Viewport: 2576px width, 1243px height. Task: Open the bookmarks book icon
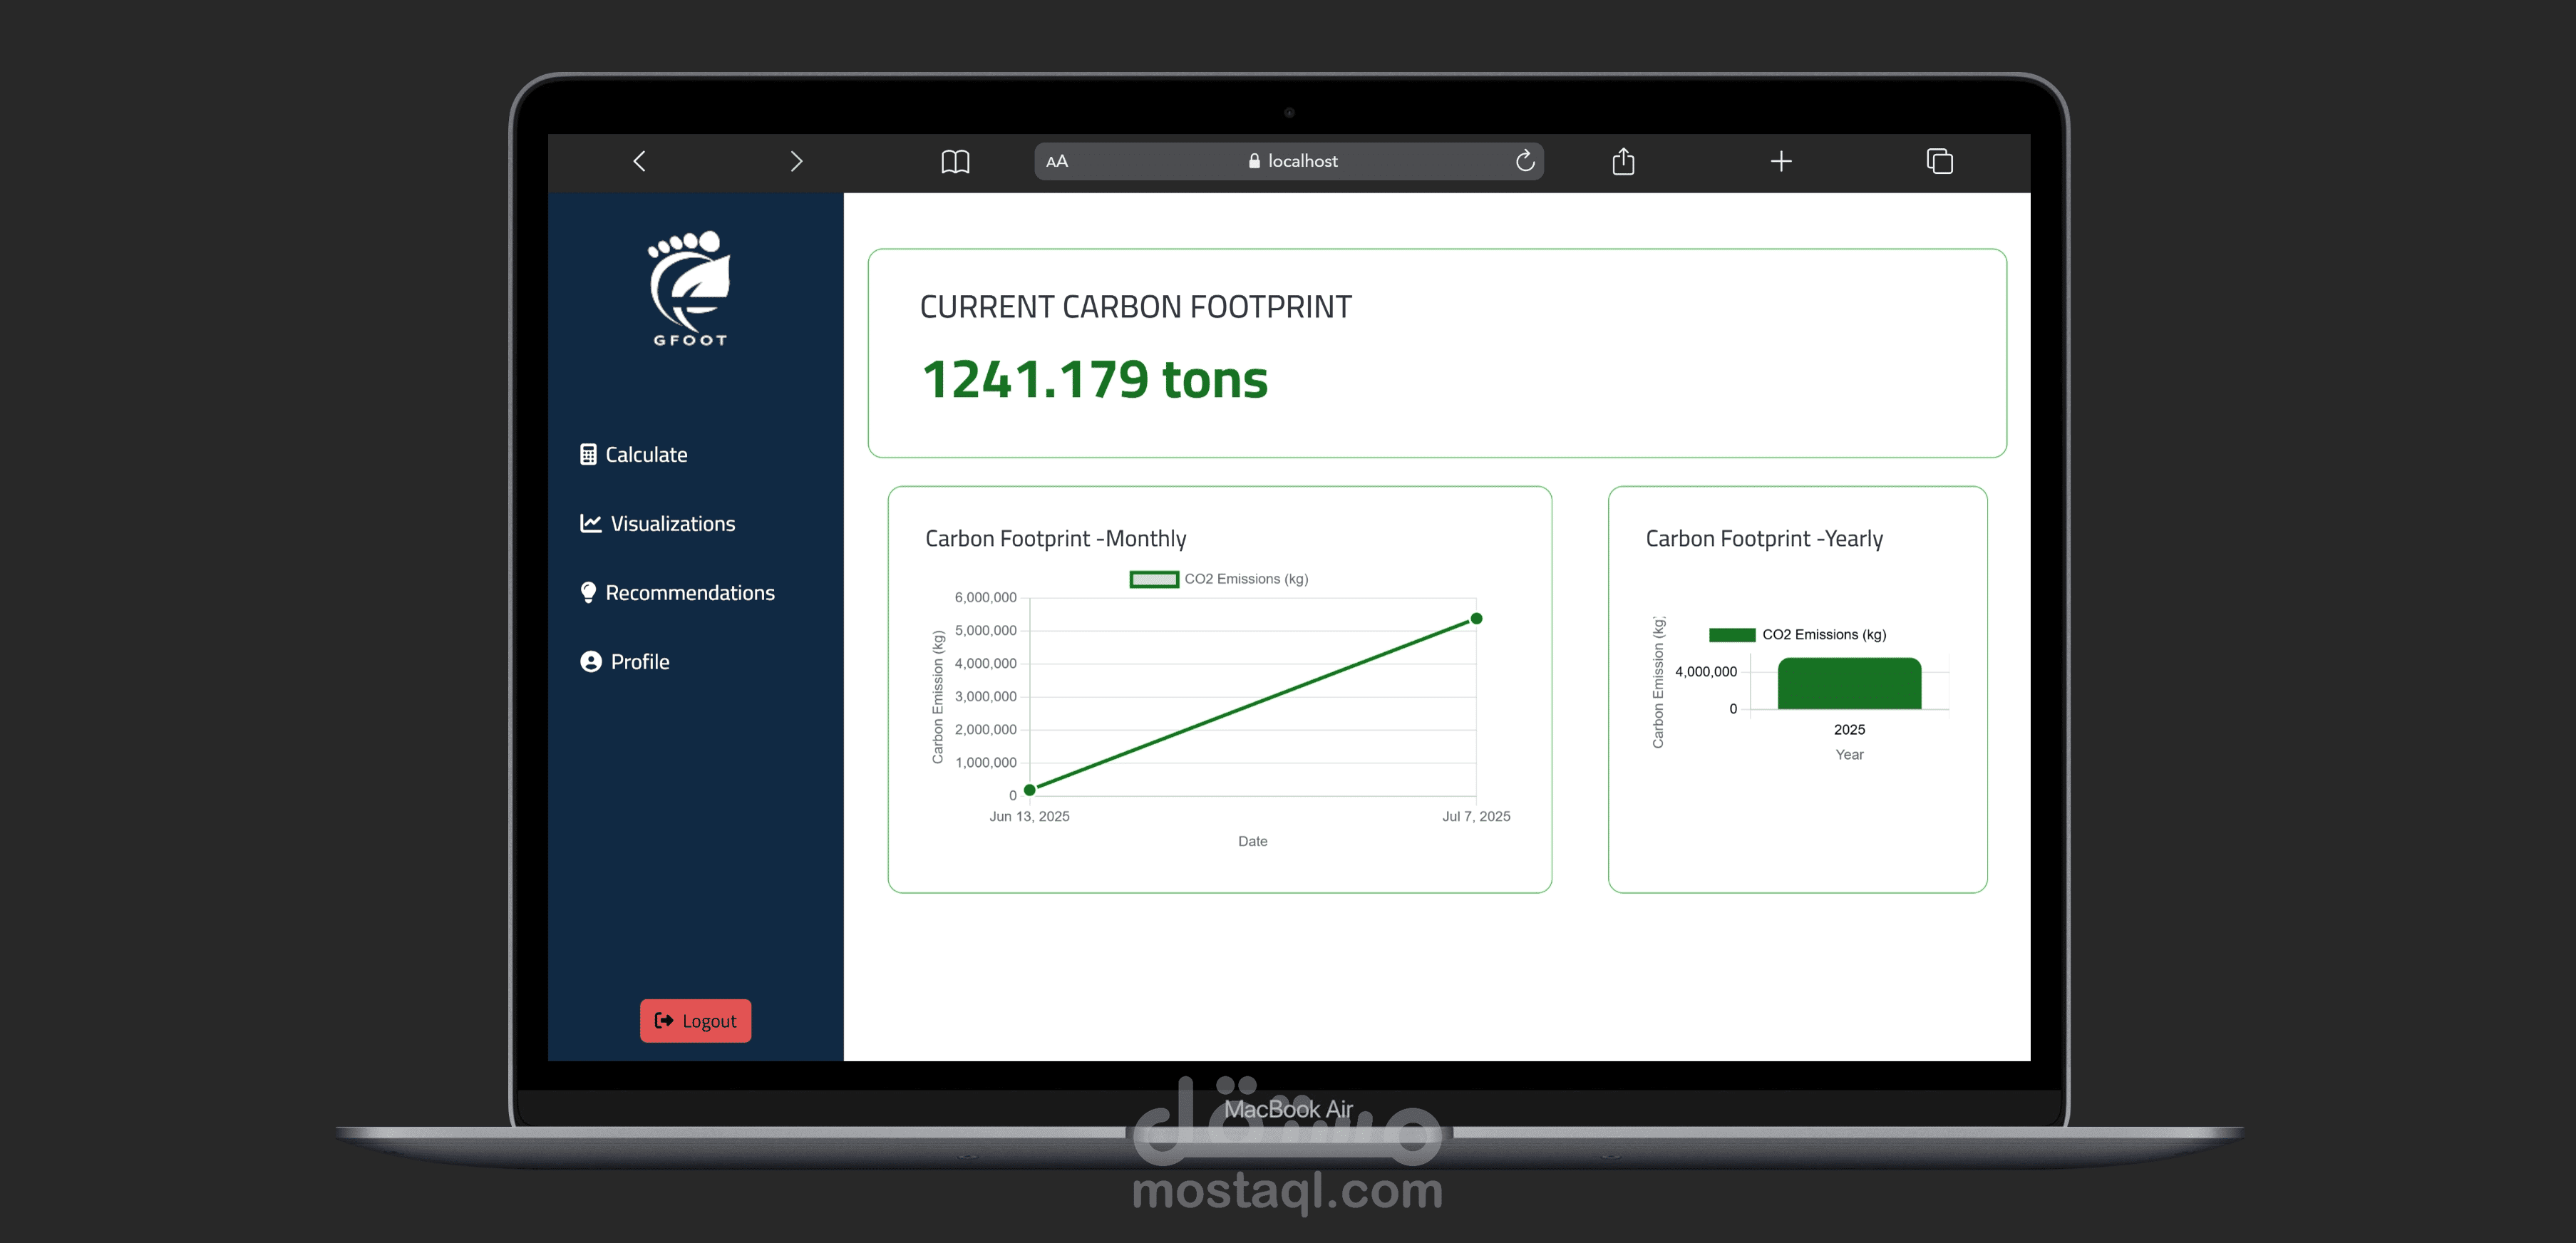coord(955,161)
